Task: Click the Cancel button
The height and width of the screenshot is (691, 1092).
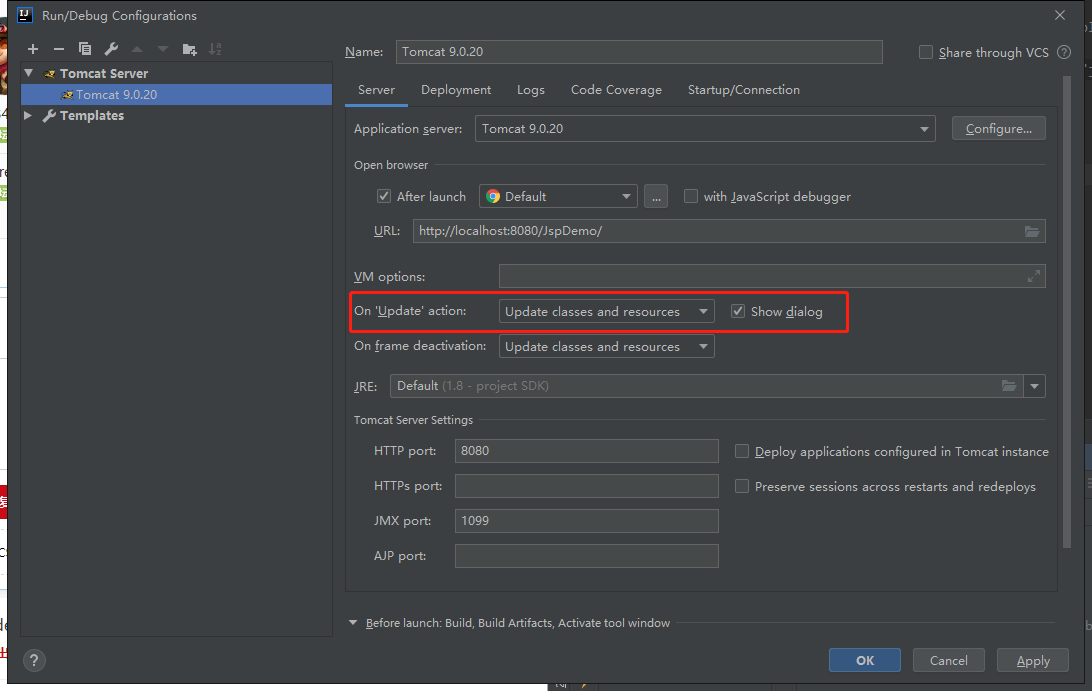Action: (949, 660)
